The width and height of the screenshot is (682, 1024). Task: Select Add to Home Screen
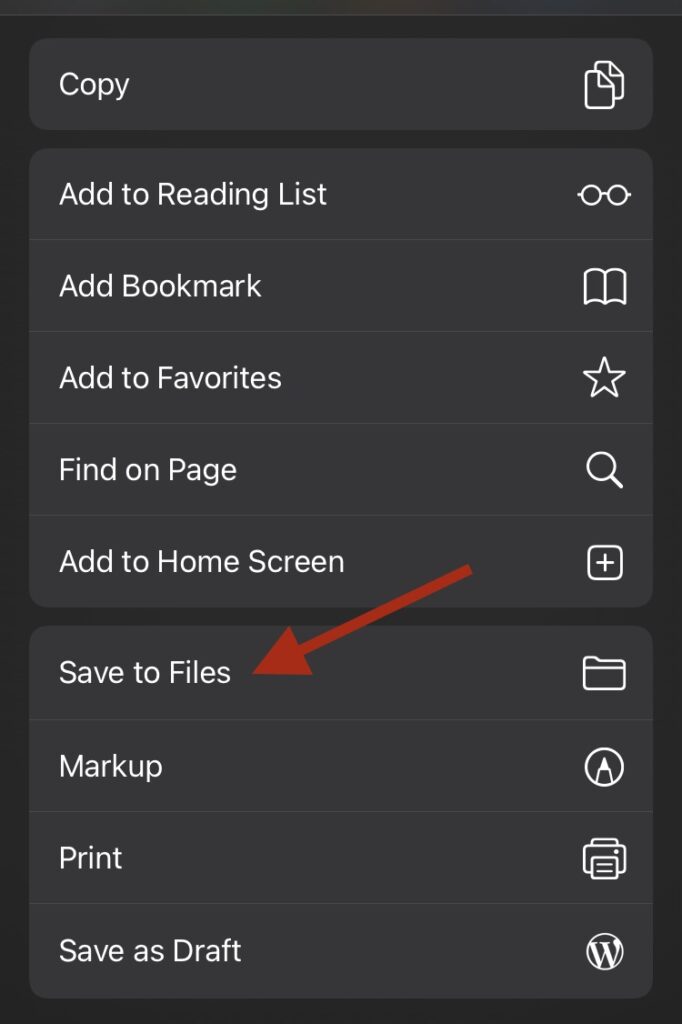[341, 562]
